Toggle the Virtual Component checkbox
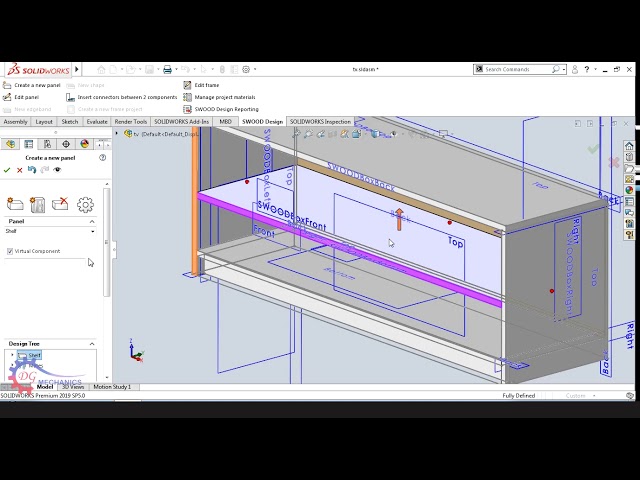This screenshot has width=640, height=480. tap(10, 251)
